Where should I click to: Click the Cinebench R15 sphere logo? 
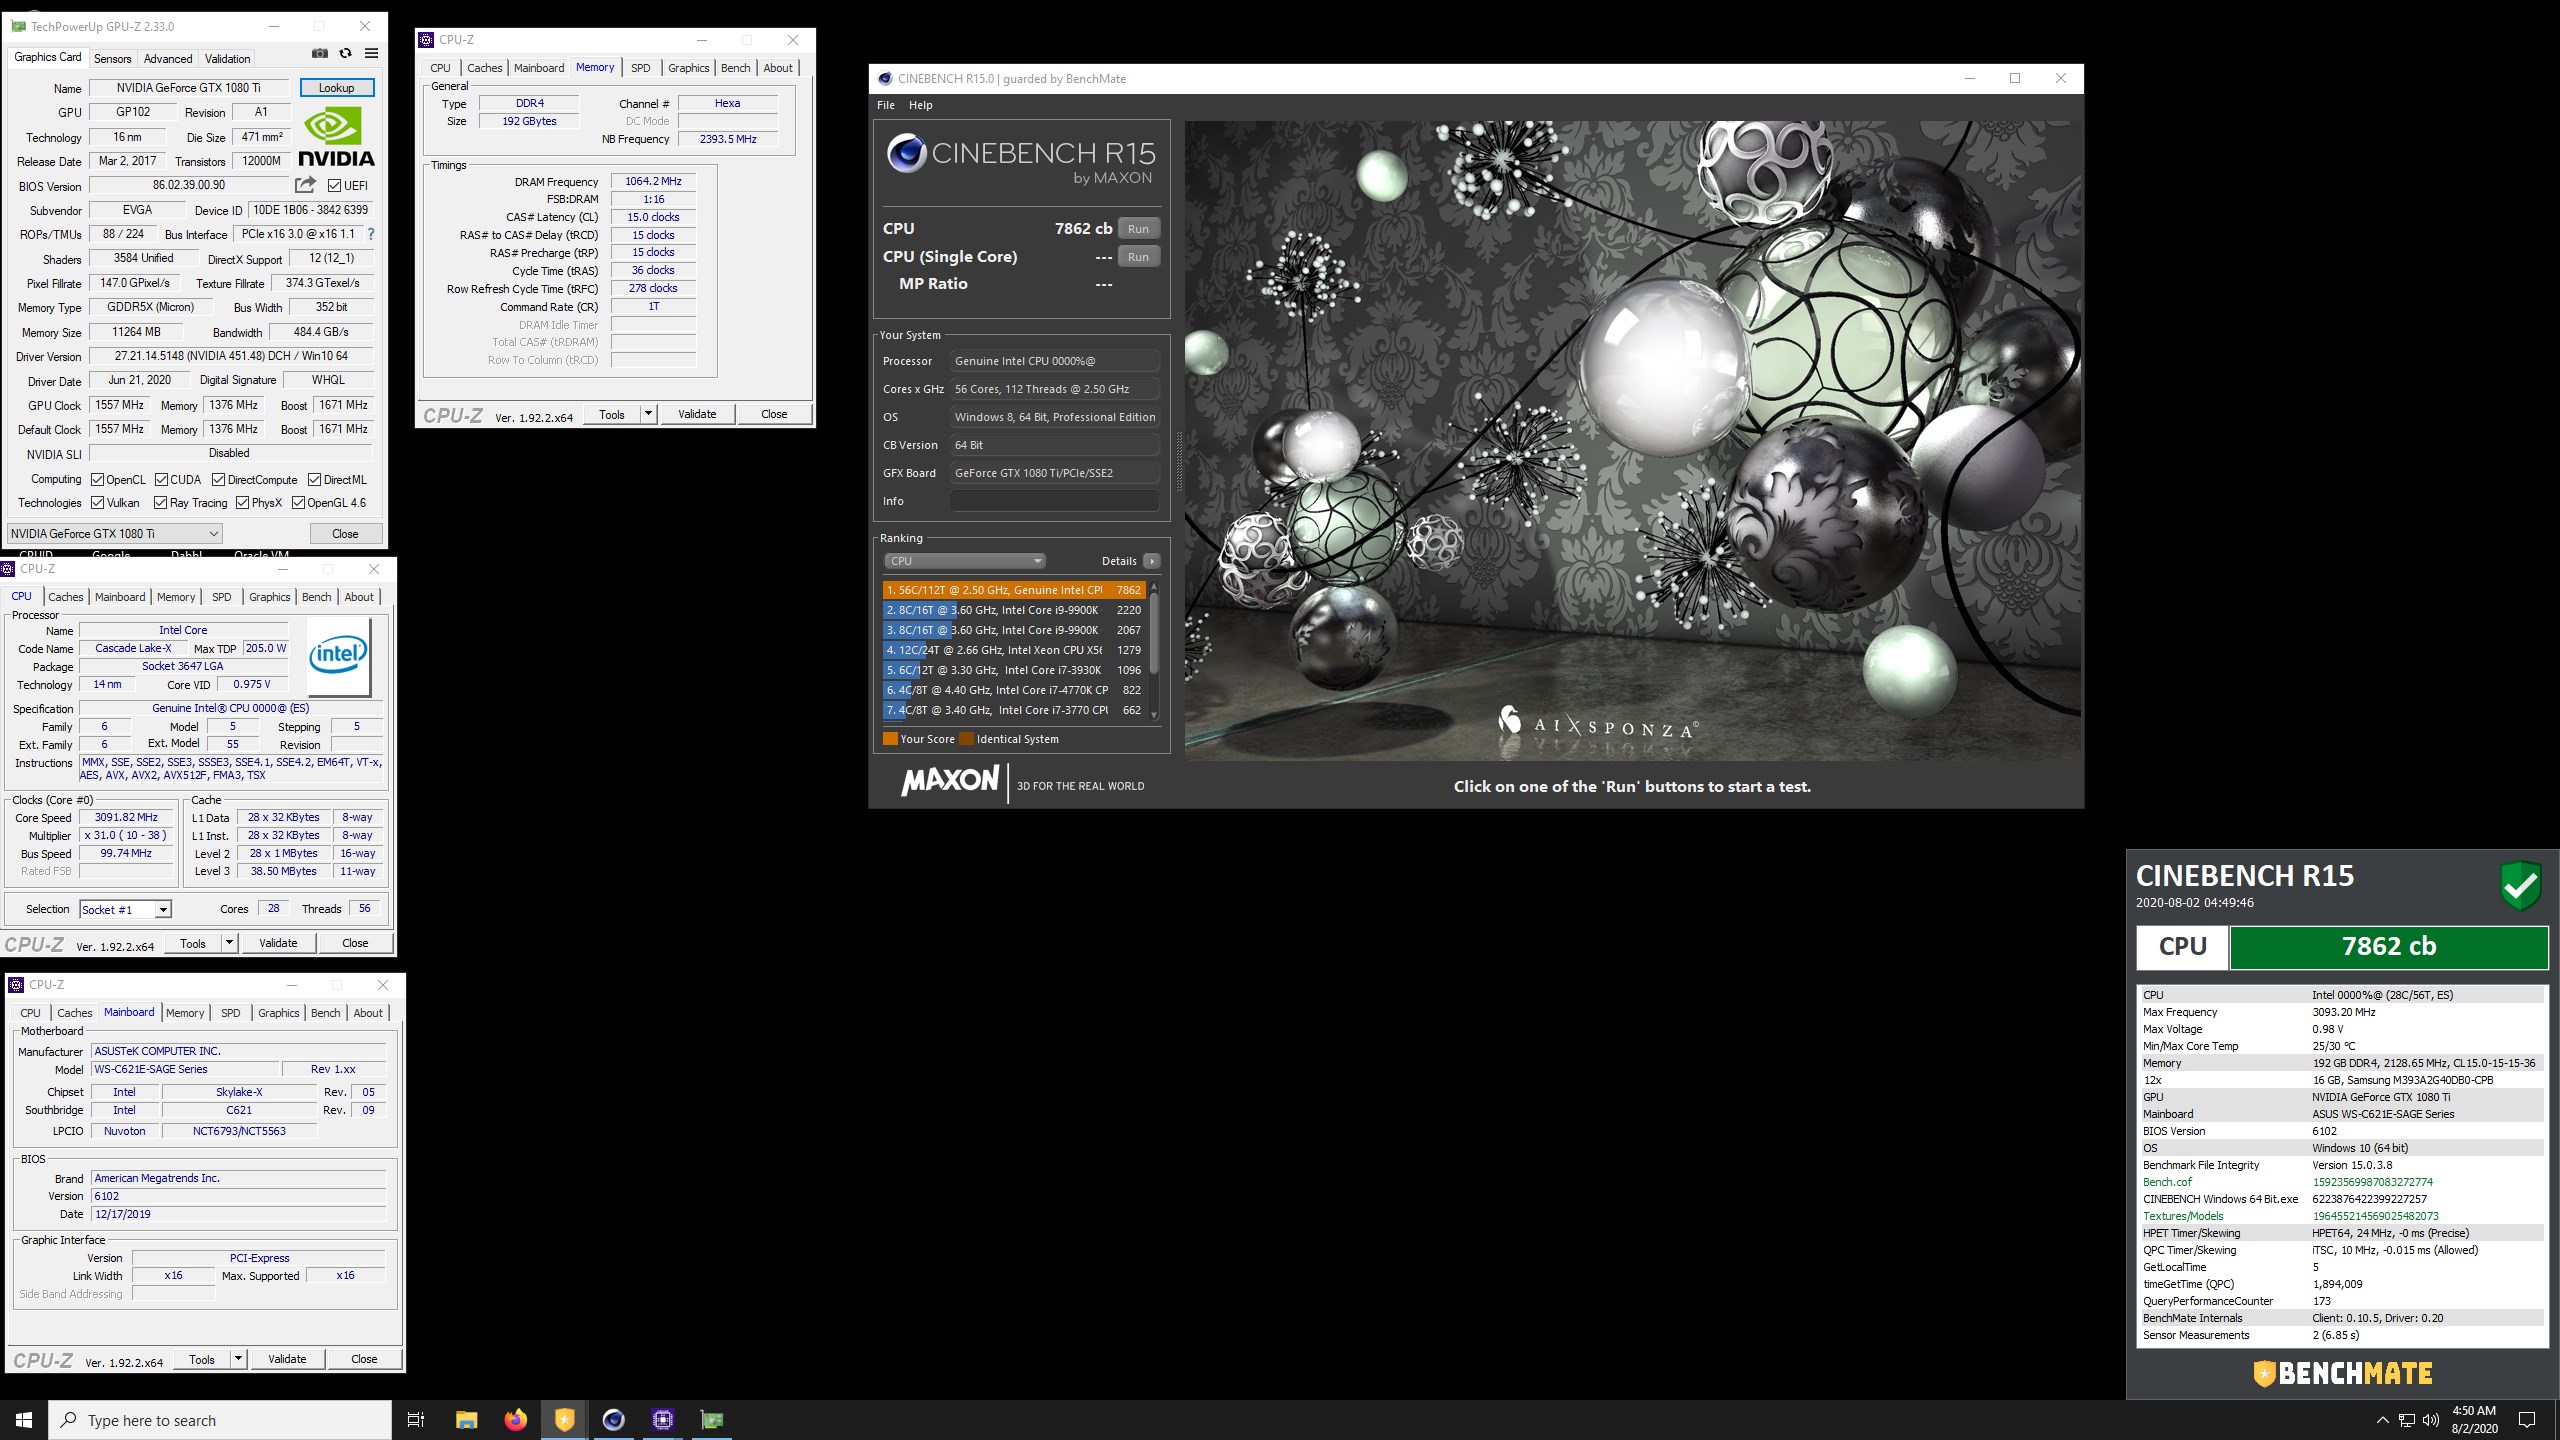[907, 153]
